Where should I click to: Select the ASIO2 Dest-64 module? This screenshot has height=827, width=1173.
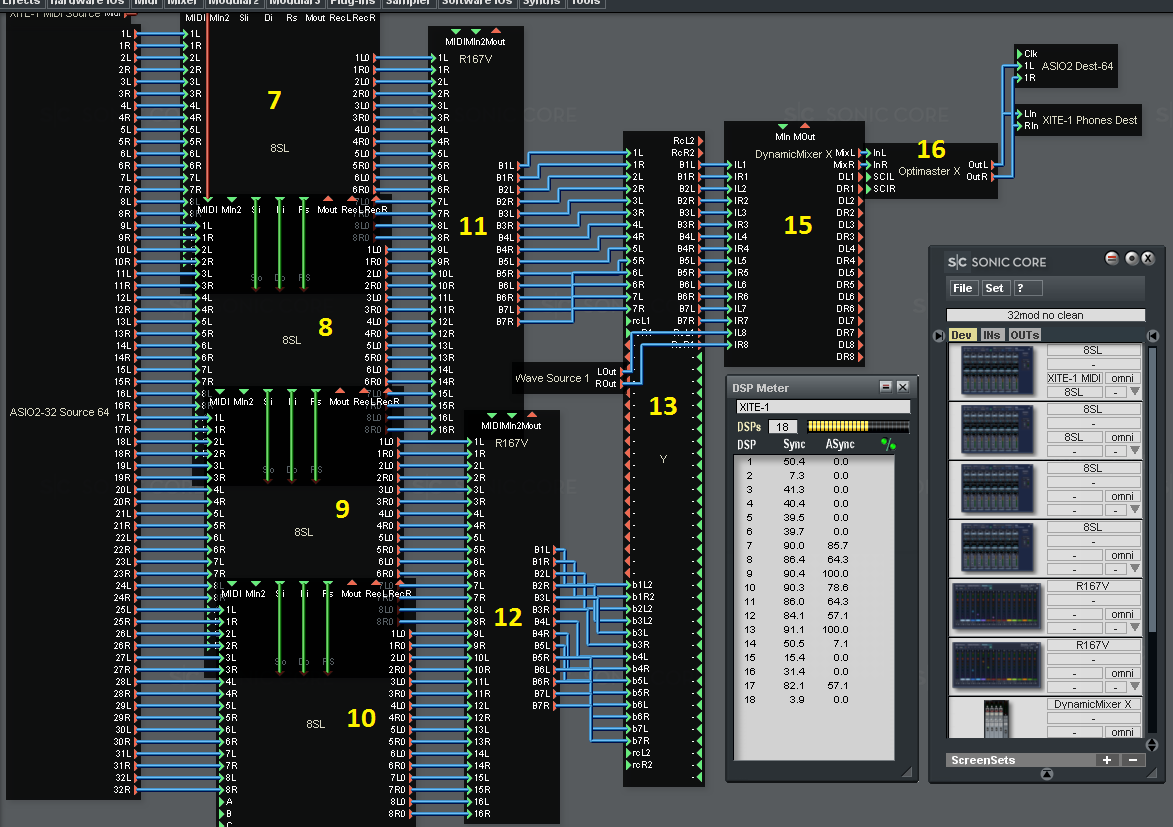(1077, 67)
